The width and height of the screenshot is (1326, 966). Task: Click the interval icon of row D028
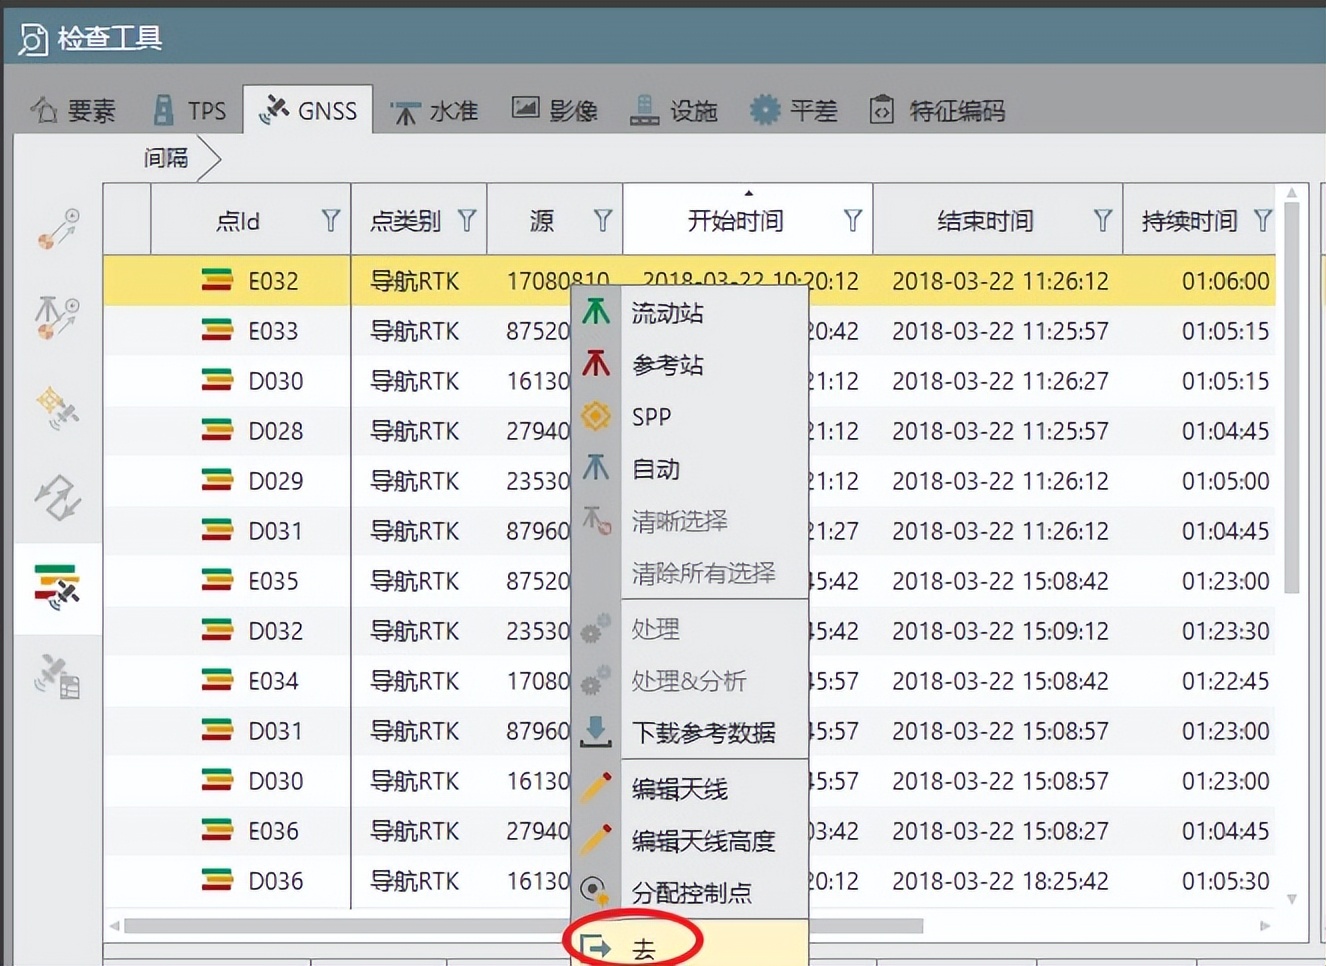coord(217,430)
